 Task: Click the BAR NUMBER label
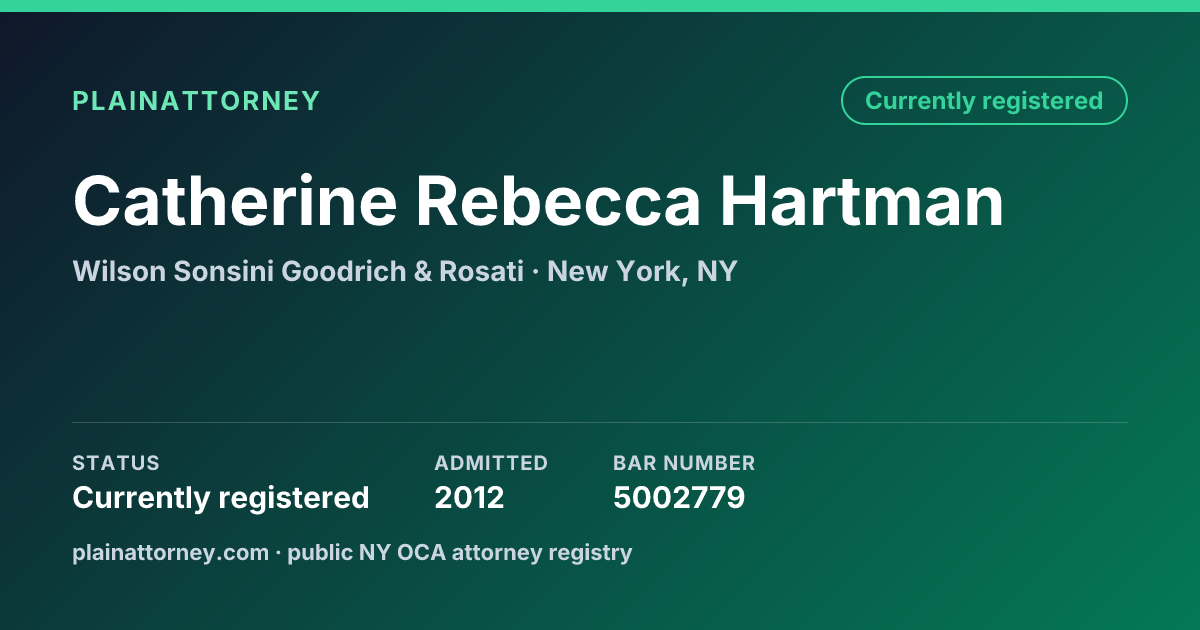684,463
